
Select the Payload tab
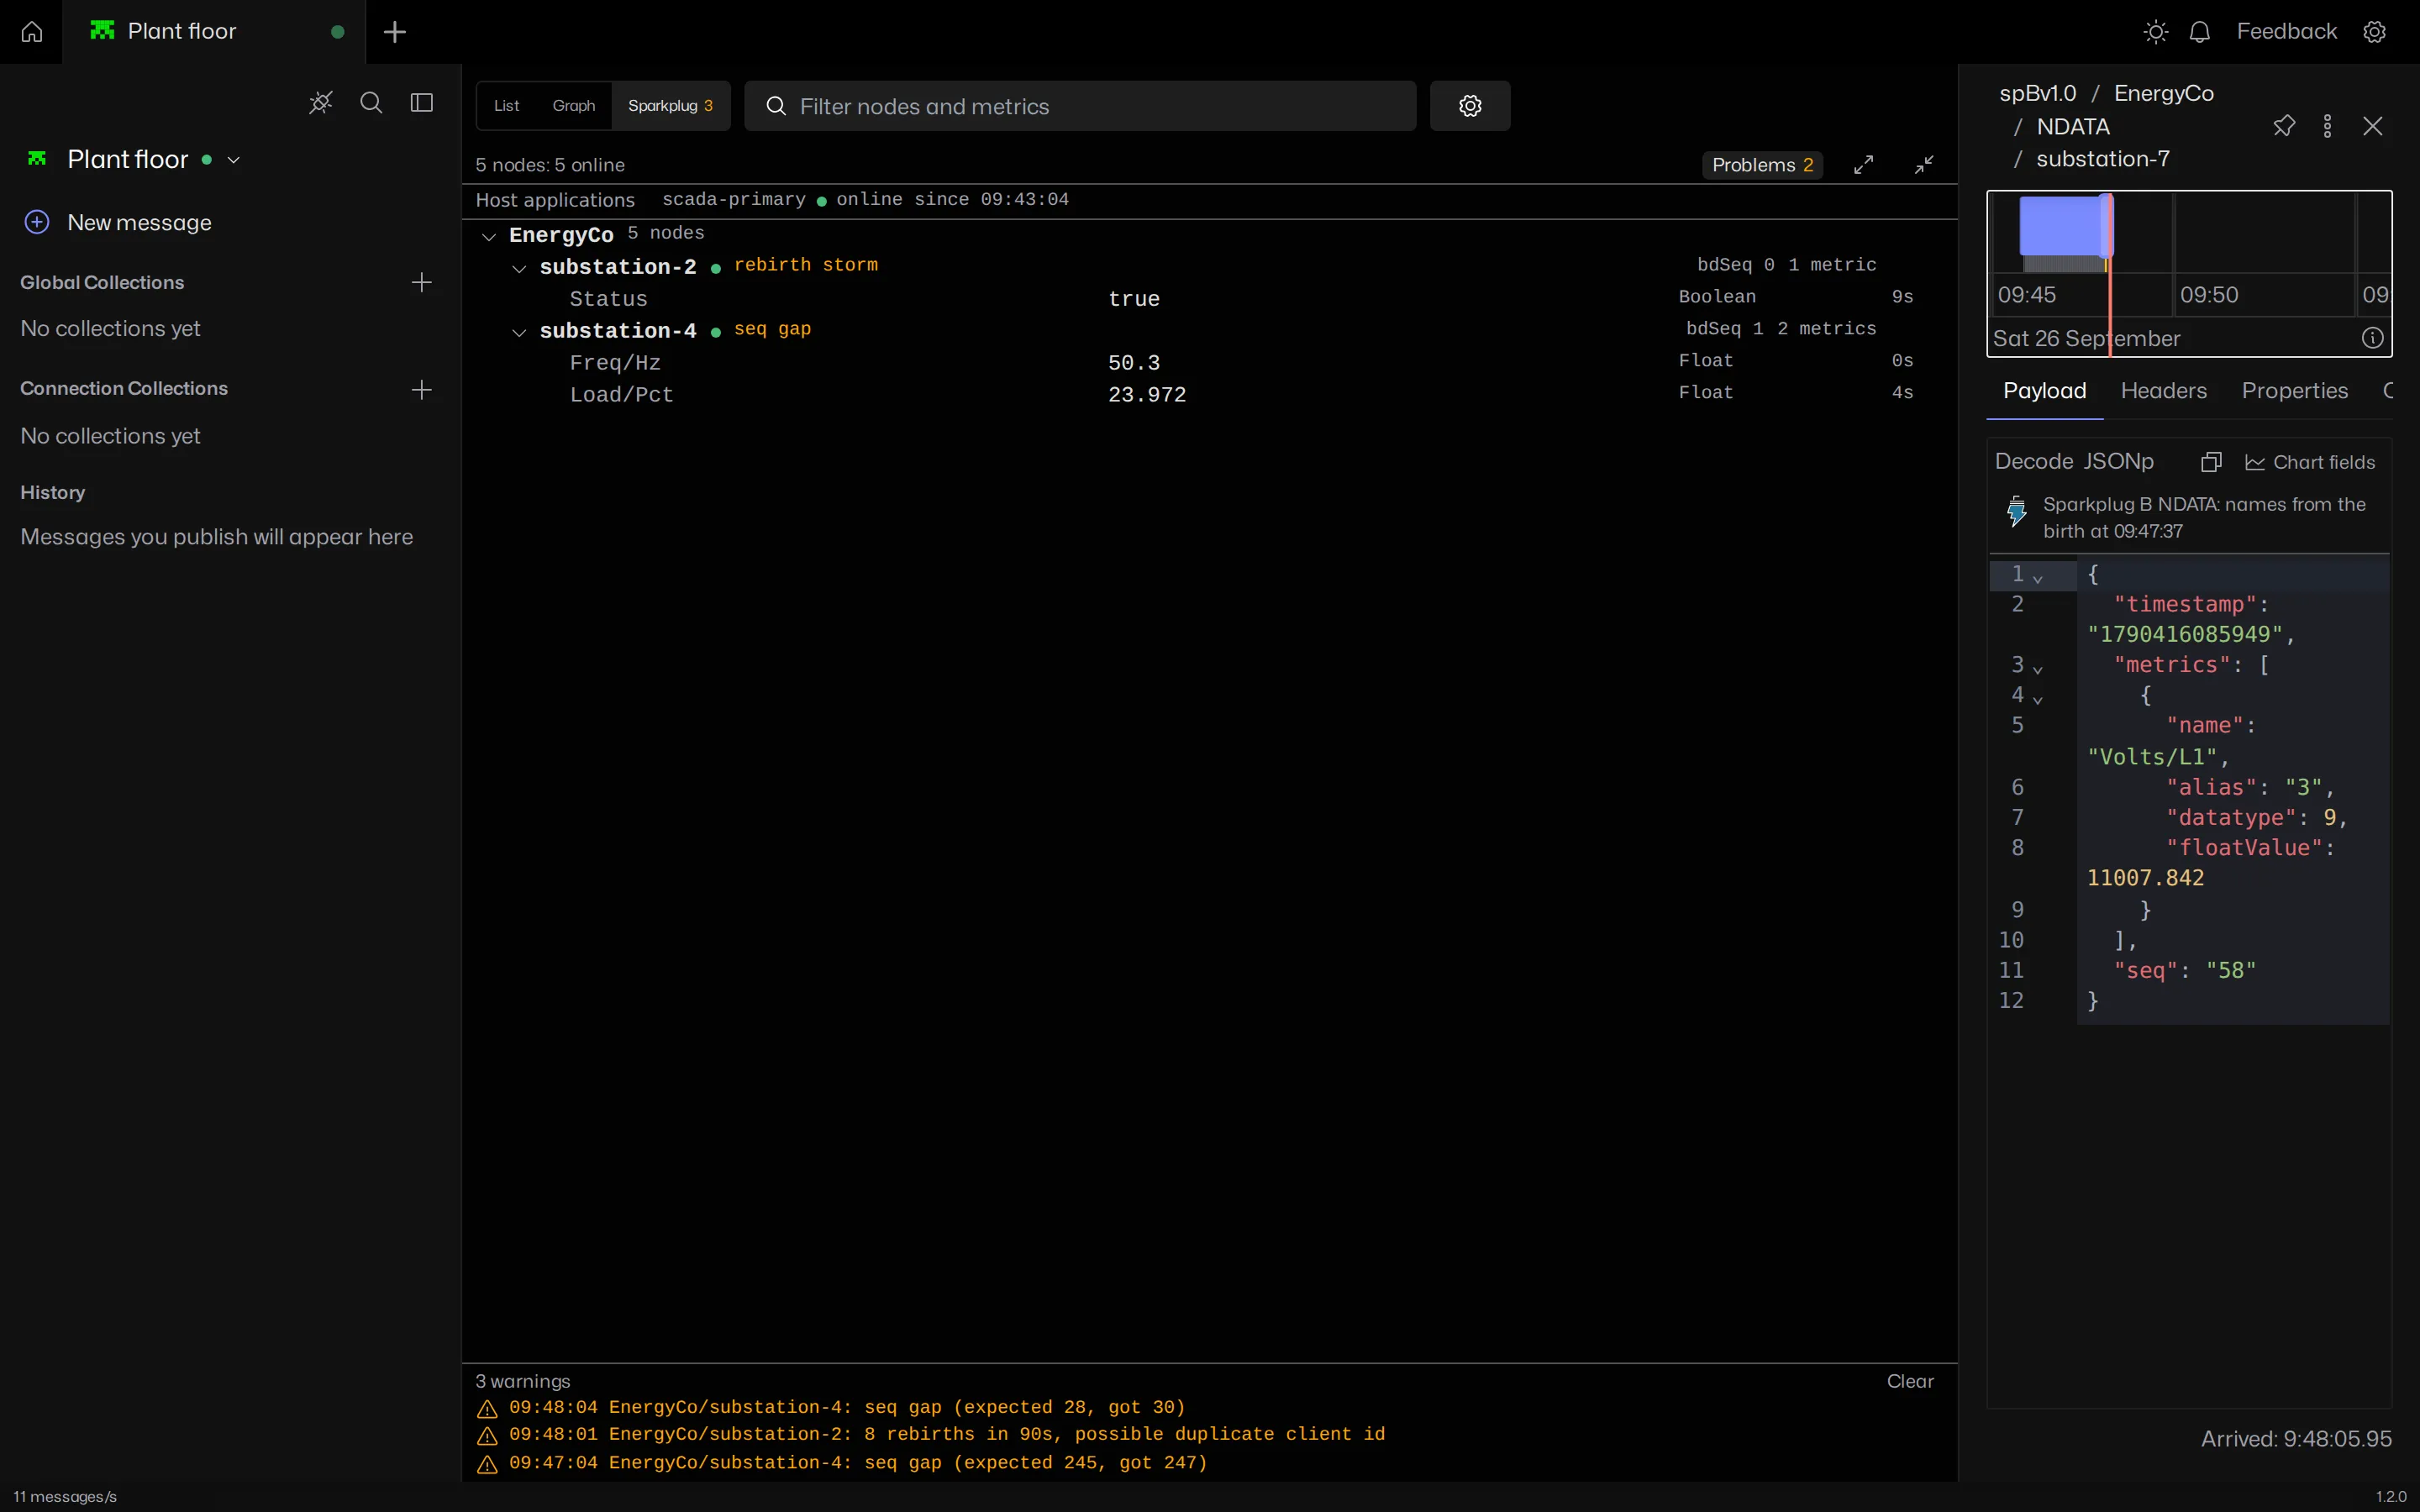2045,391
